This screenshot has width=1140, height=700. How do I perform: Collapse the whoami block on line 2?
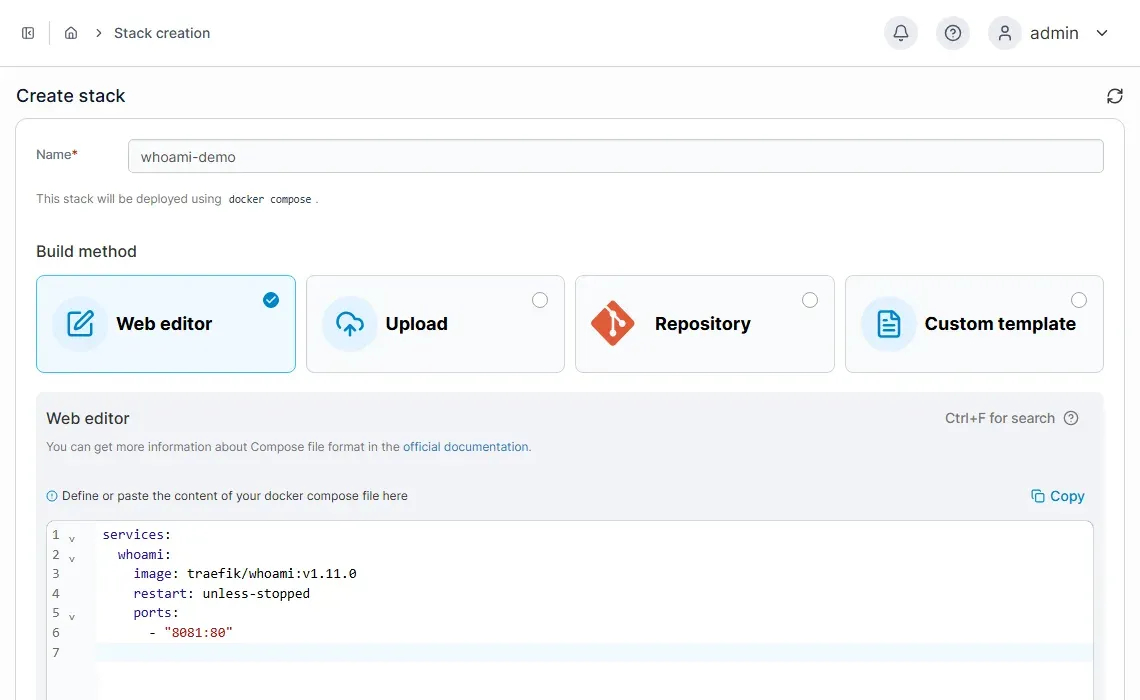pos(71,558)
